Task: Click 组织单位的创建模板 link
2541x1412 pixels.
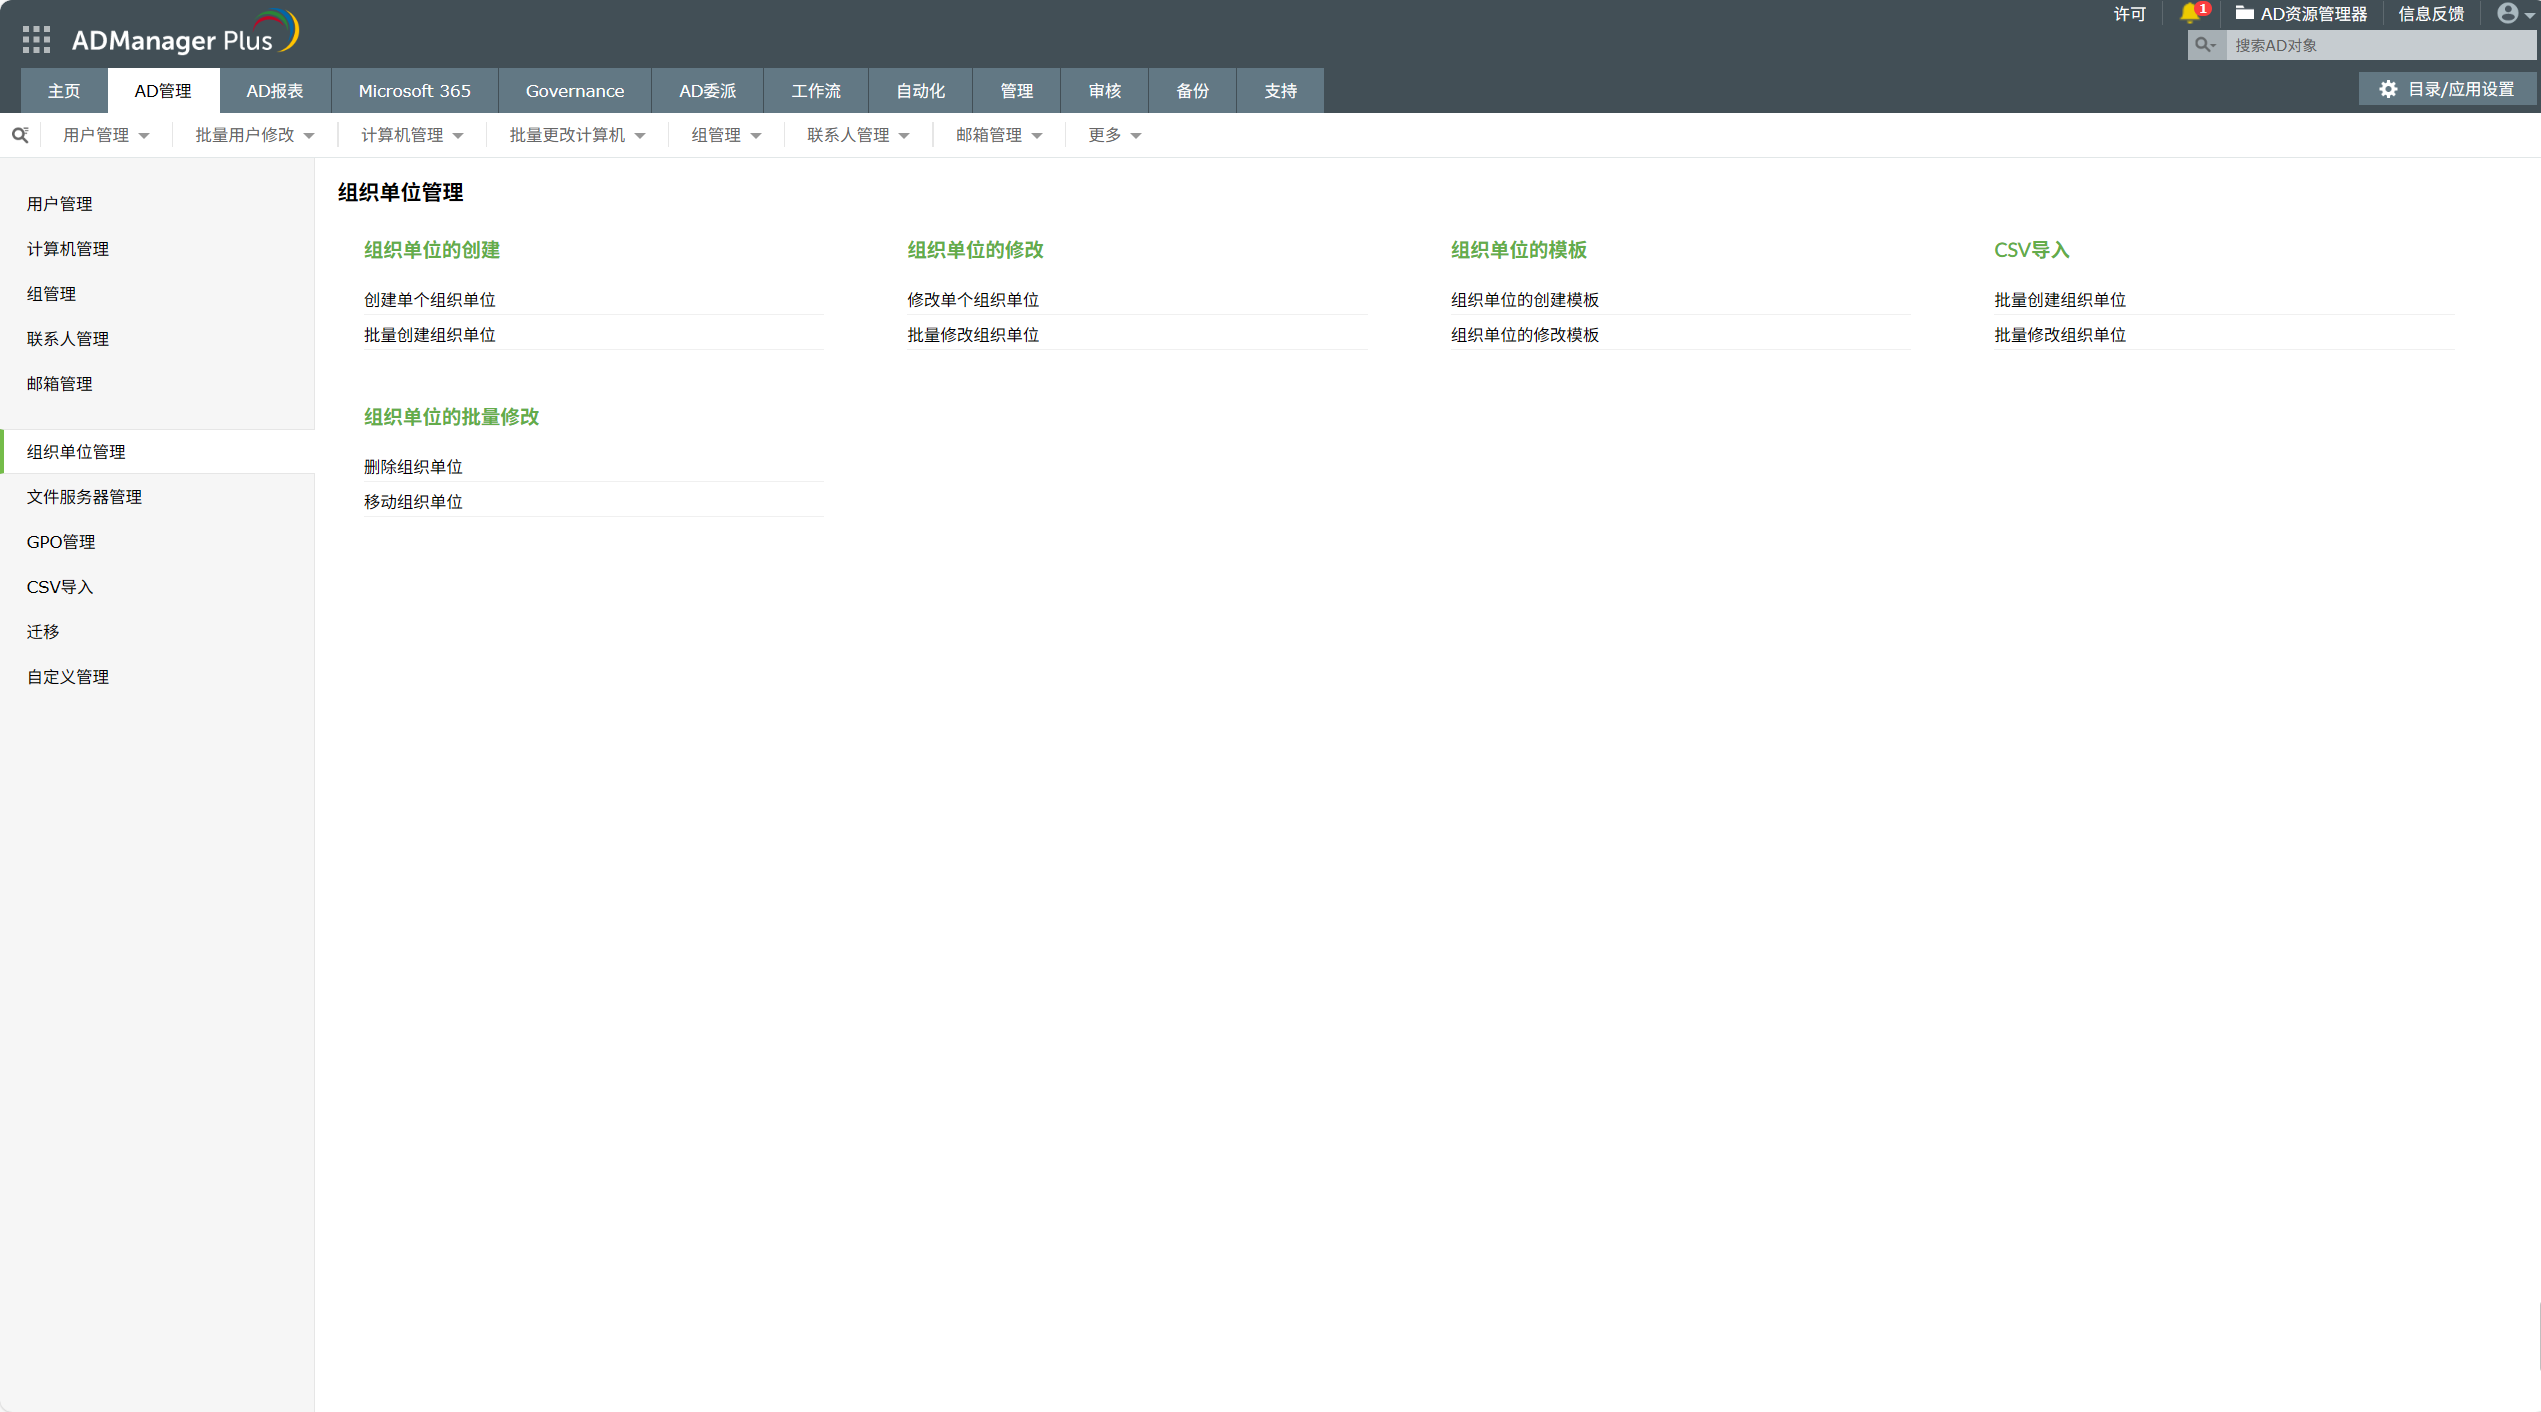Action: click(x=1524, y=300)
